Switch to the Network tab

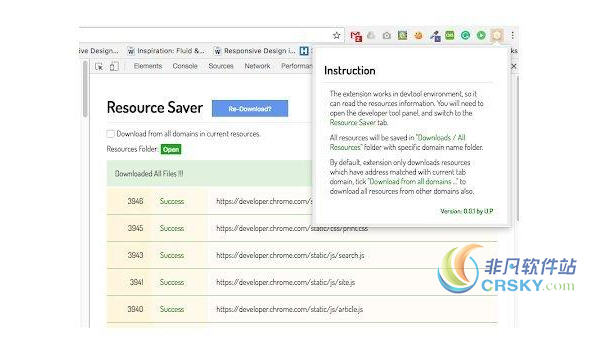pos(257,66)
